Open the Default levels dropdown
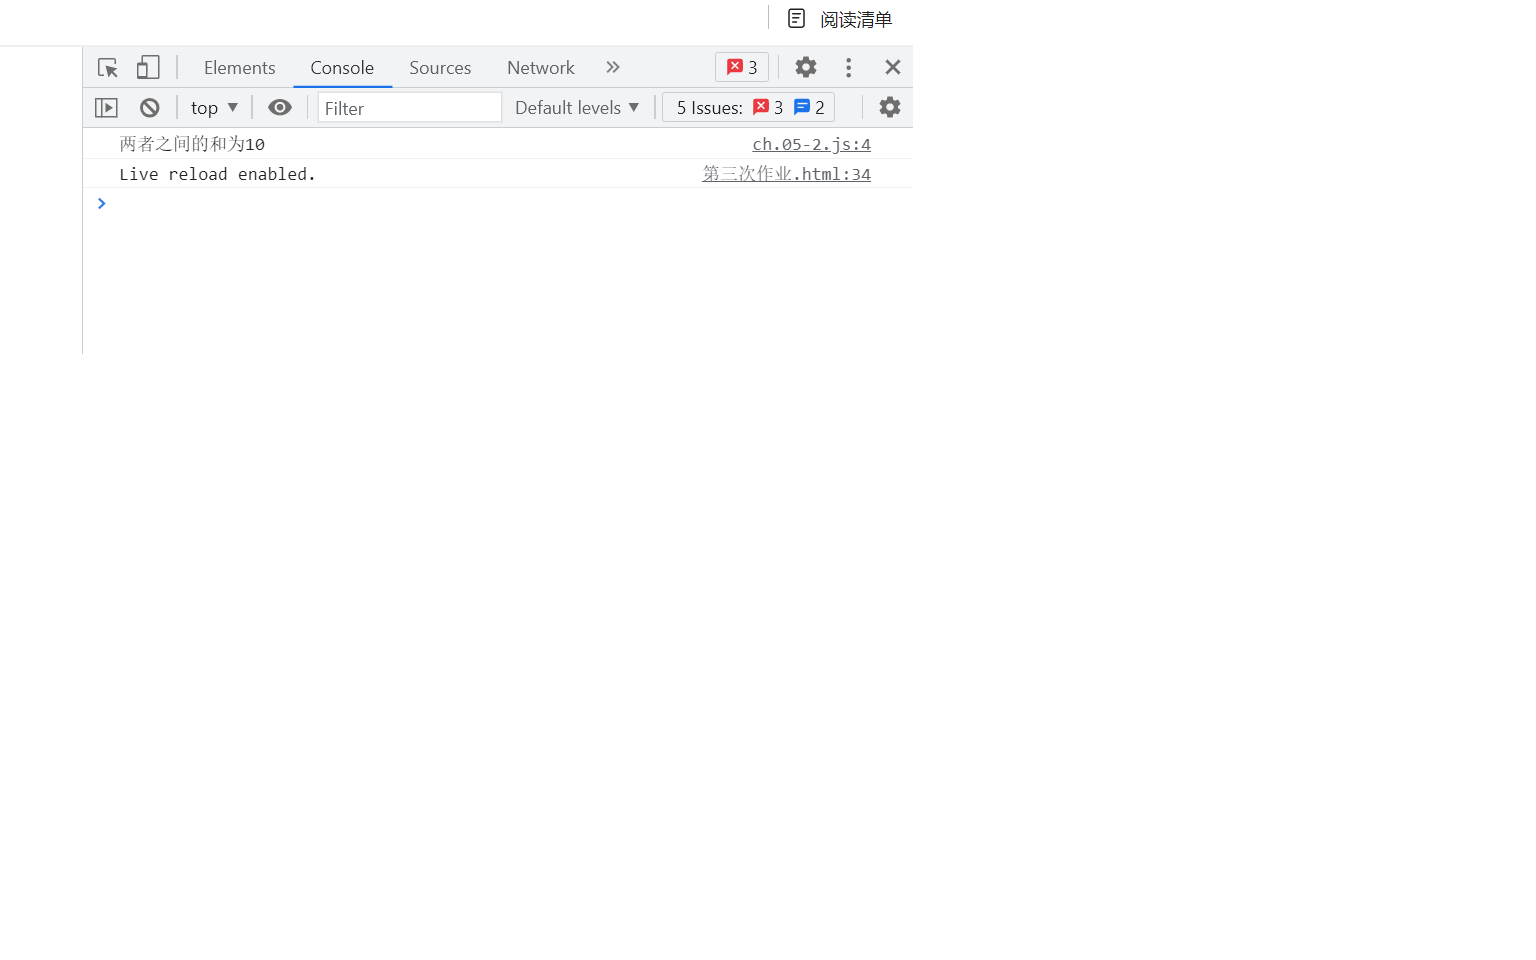The width and height of the screenshot is (1536, 960). (577, 107)
